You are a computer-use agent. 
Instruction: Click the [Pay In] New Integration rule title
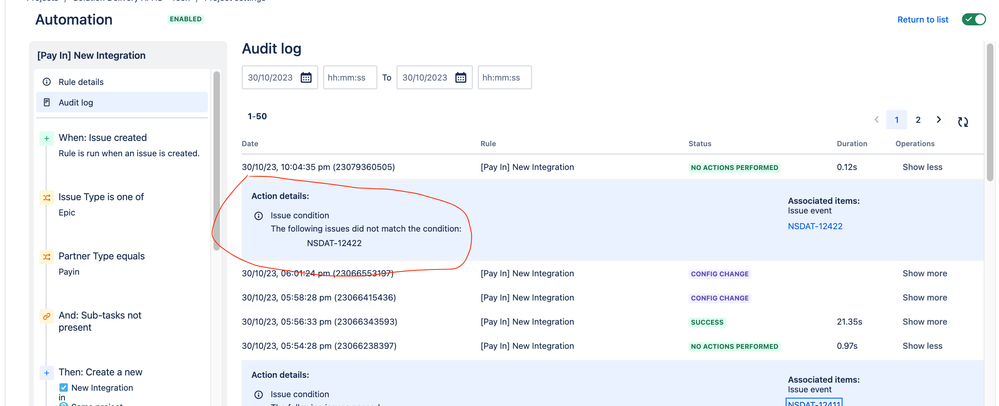[x=91, y=55]
